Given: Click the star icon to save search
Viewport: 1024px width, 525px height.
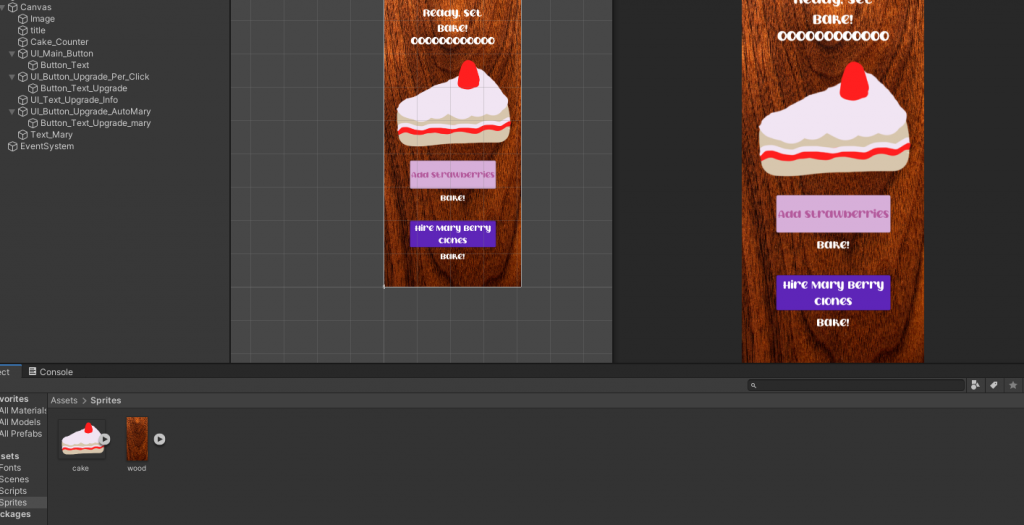Looking at the screenshot, I should (1013, 385).
